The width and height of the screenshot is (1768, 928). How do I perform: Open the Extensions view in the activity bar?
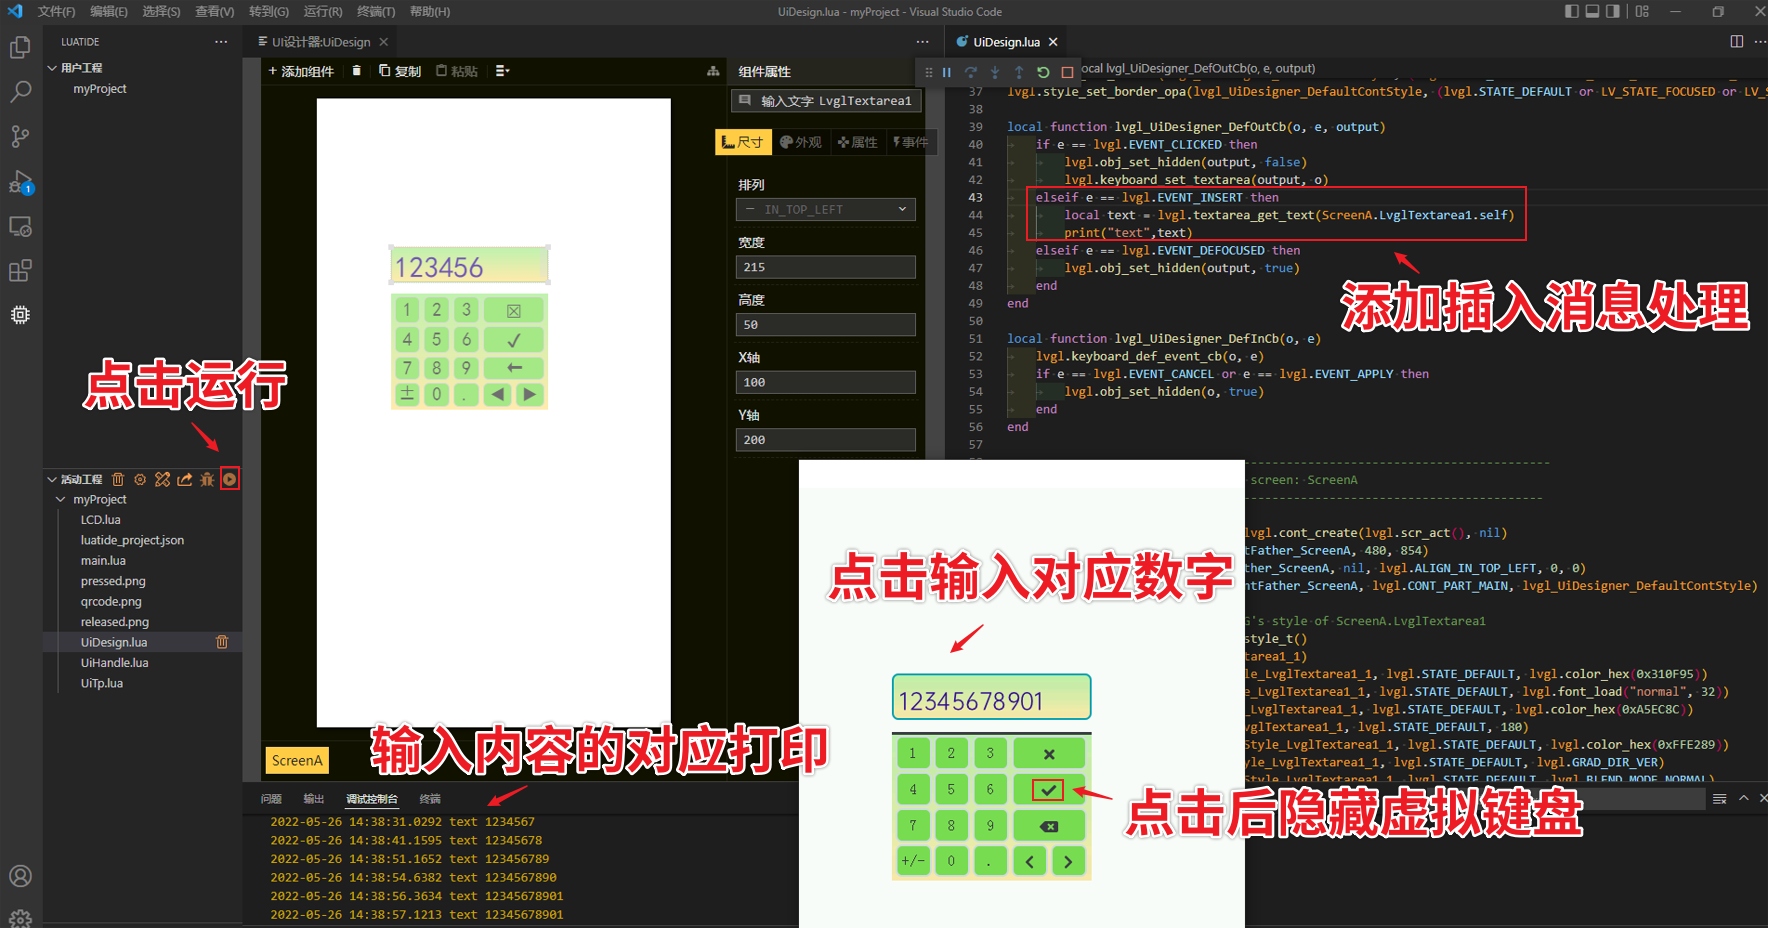coord(21,270)
